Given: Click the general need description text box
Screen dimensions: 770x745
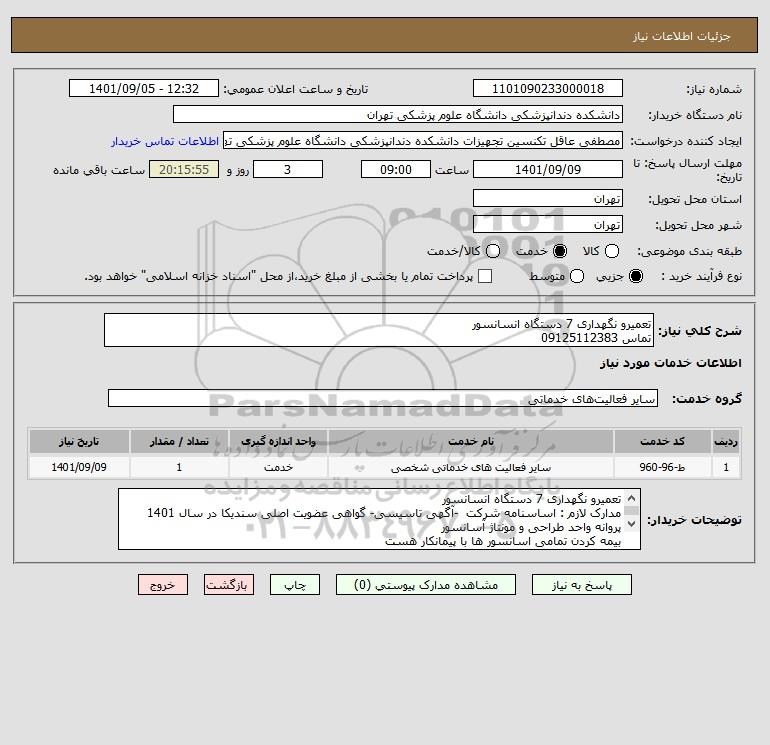Looking at the screenshot, I should [379, 331].
